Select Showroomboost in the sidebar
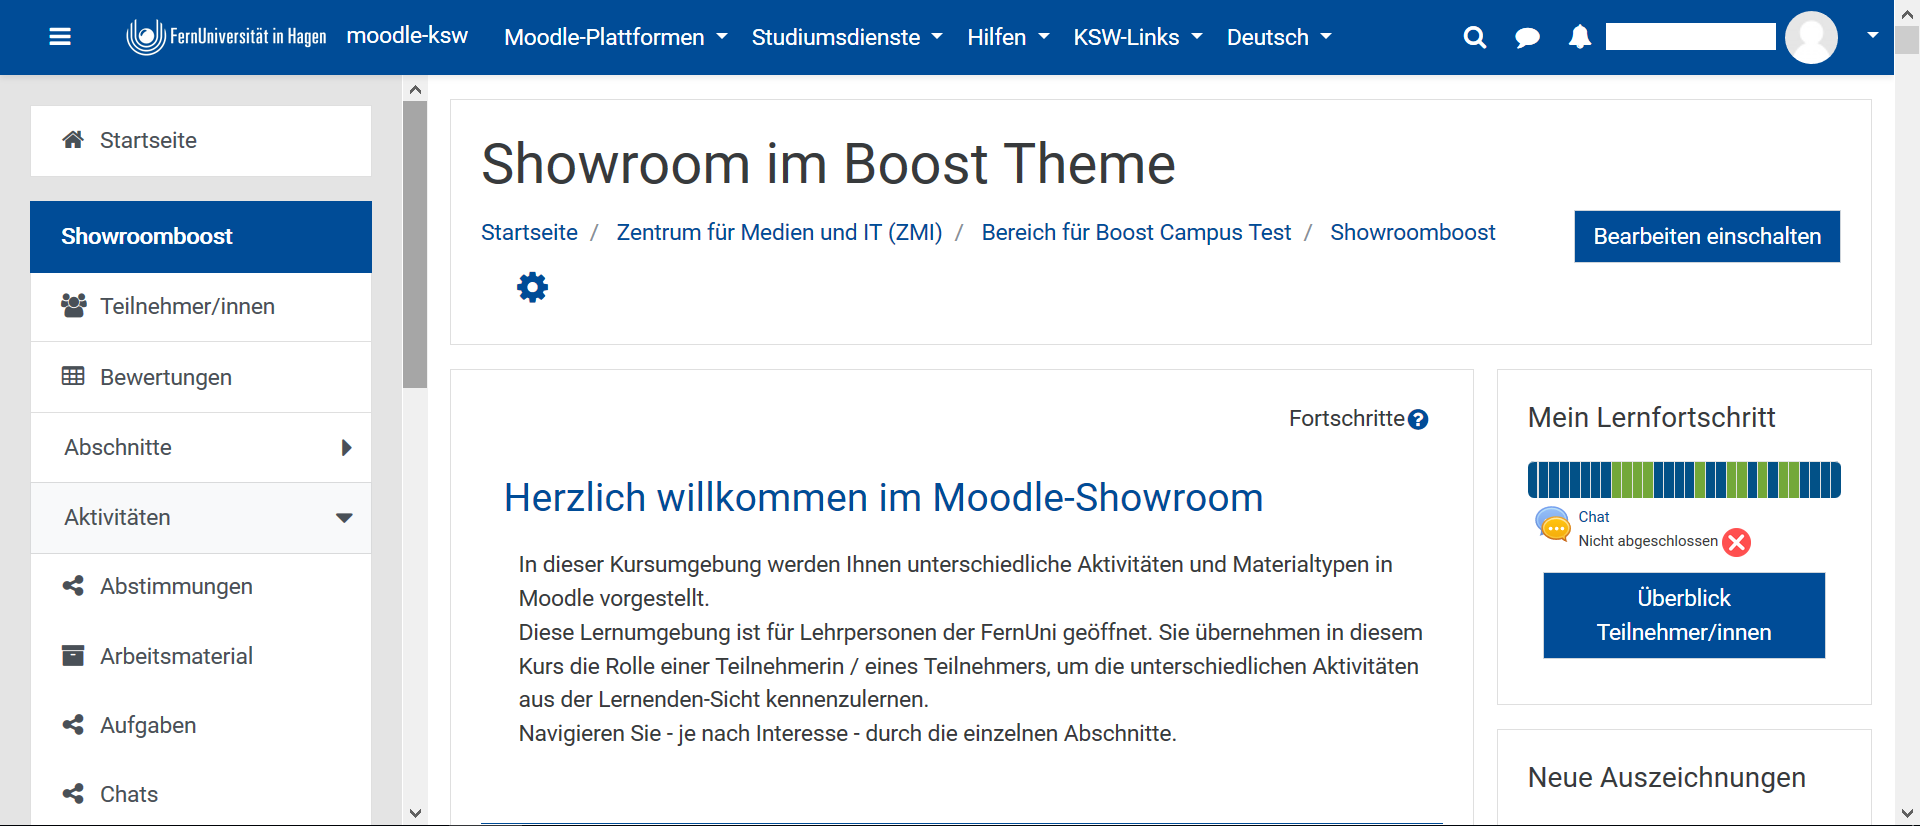This screenshot has width=1920, height=826. [201, 237]
